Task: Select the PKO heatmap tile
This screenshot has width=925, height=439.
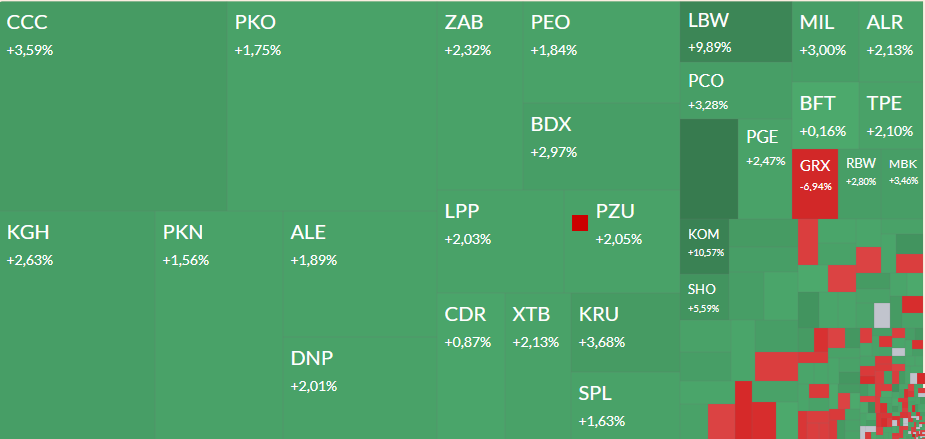Action: [332, 105]
